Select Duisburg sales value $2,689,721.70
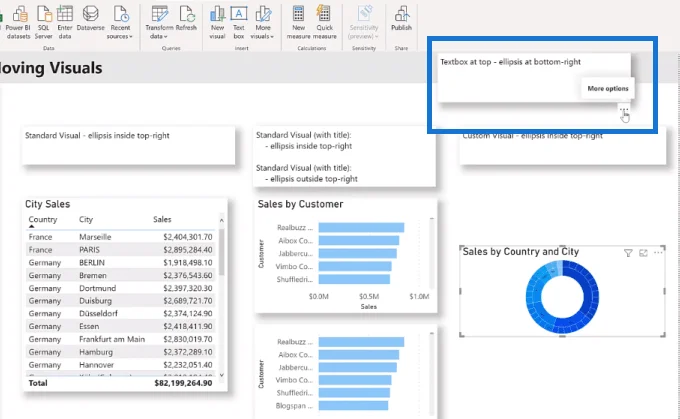680x419 pixels. (188, 301)
